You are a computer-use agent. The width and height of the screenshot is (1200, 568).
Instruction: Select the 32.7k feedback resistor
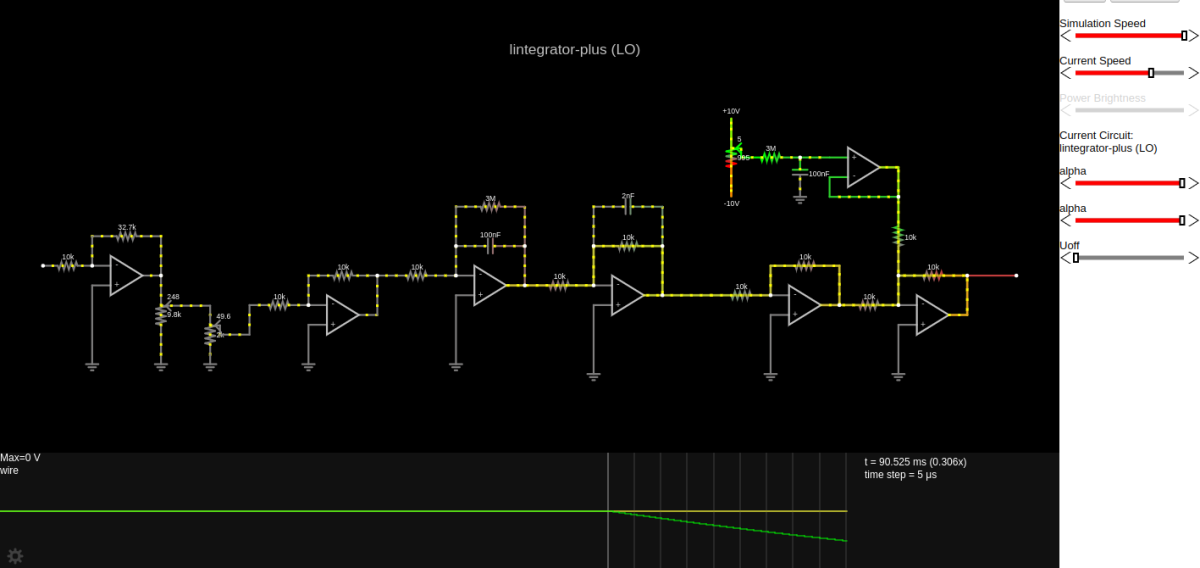click(126, 236)
